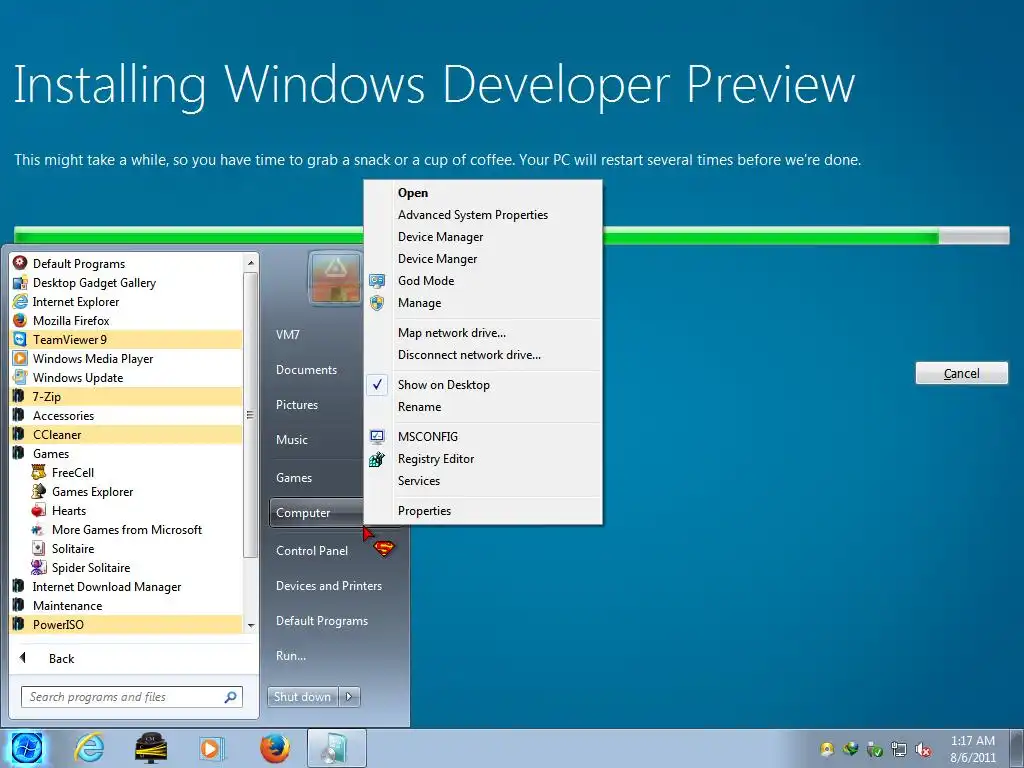1024x768 pixels.
Task: Open Documents link in Start menu
Action: (306, 370)
